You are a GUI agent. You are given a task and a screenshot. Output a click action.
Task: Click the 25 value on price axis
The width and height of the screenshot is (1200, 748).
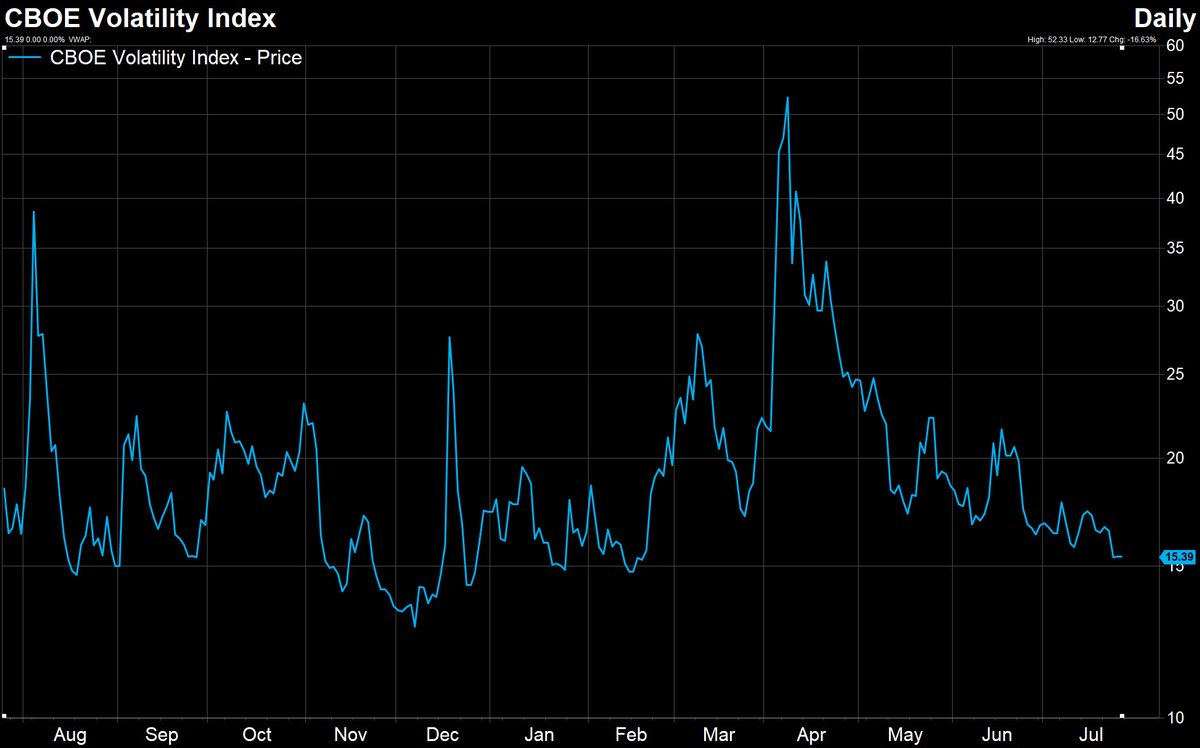pyautogui.click(x=1175, y=374)
